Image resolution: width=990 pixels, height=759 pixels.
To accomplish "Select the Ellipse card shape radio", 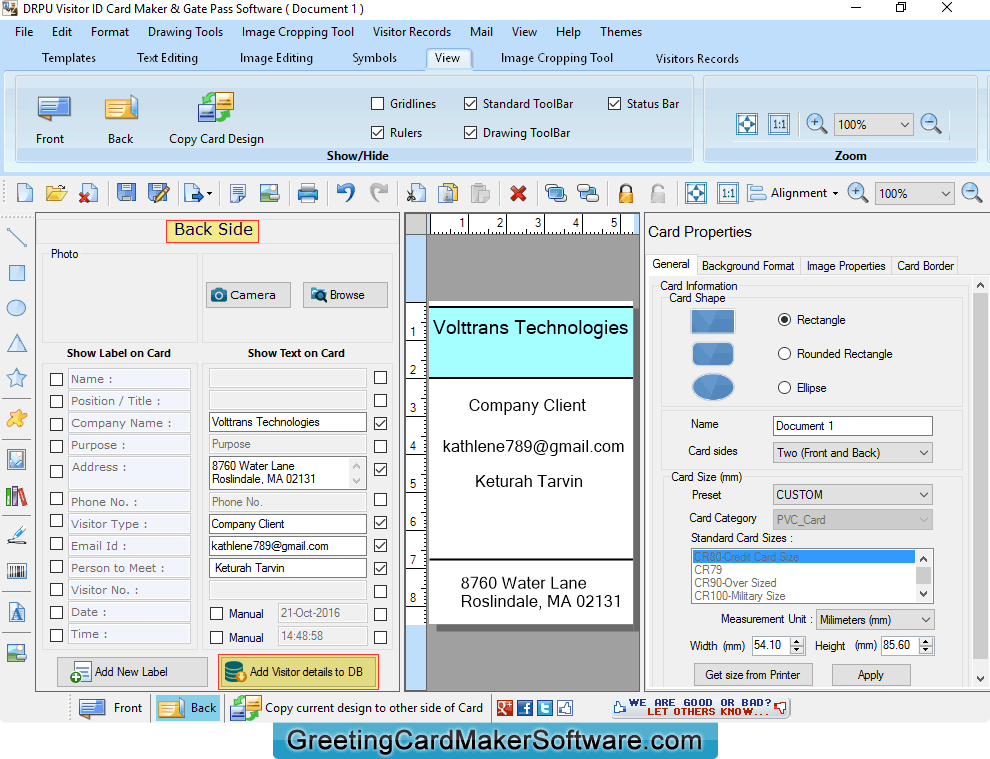I will coord(784,388).
